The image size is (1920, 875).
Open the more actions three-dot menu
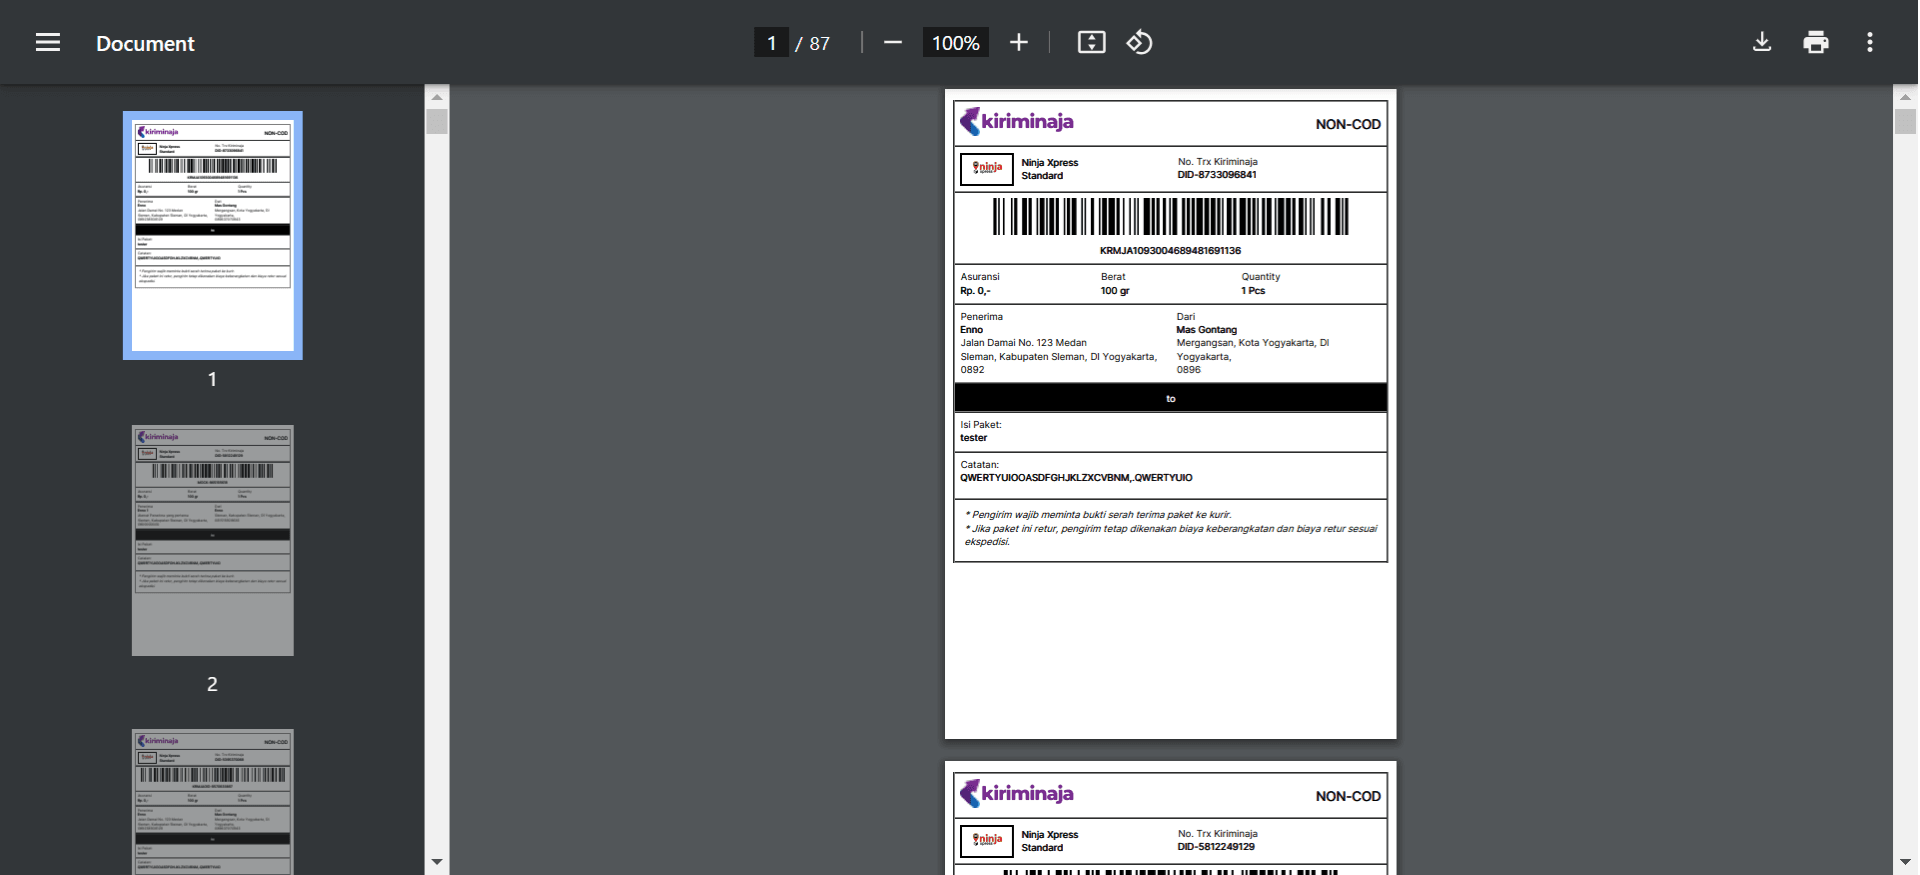coord(1869,42)
